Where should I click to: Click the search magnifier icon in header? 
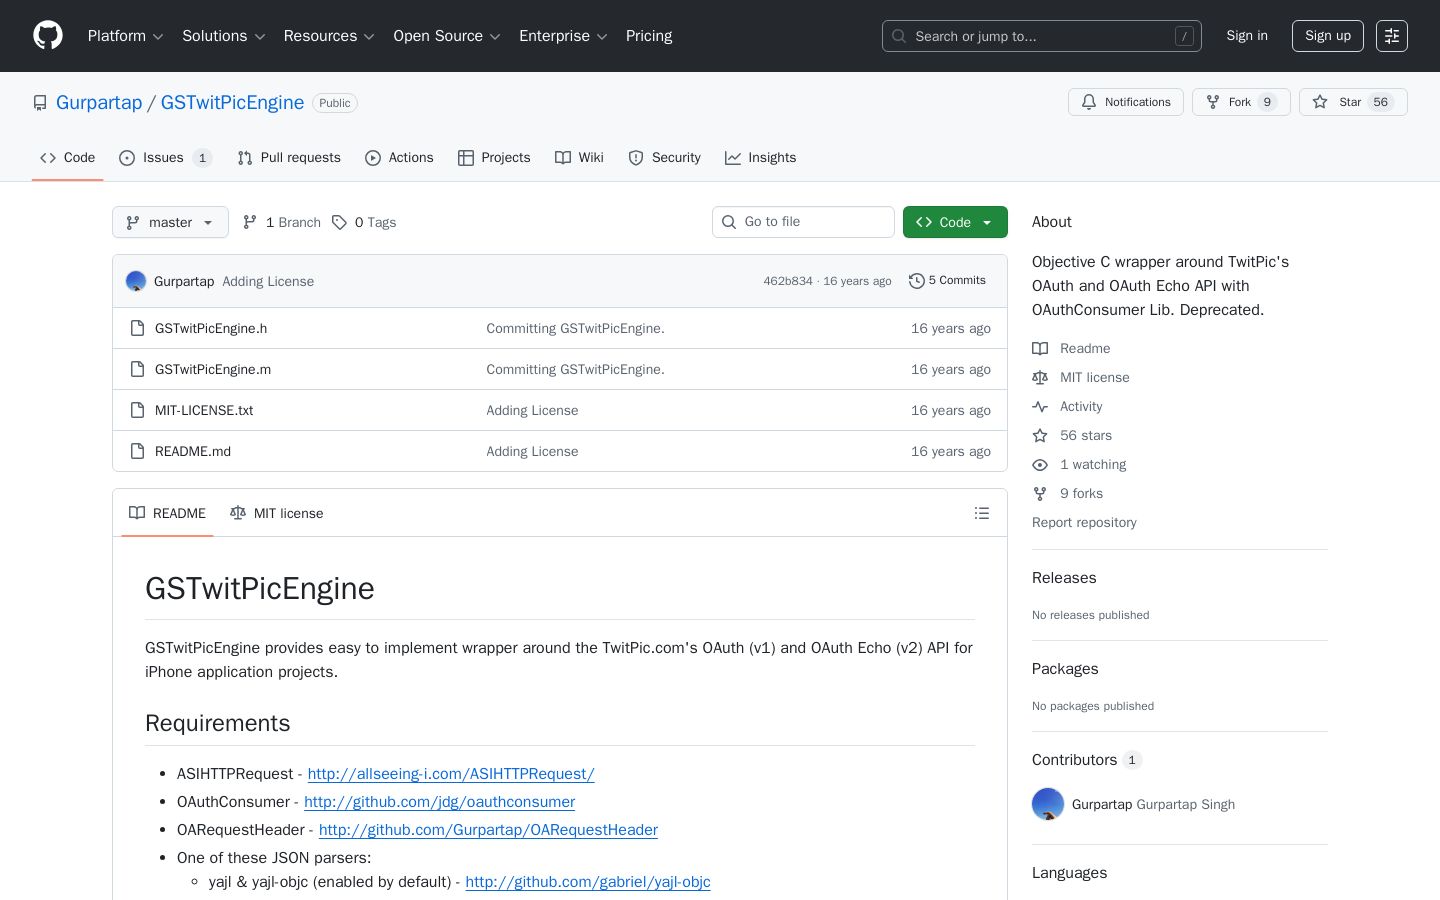[899, 36]
